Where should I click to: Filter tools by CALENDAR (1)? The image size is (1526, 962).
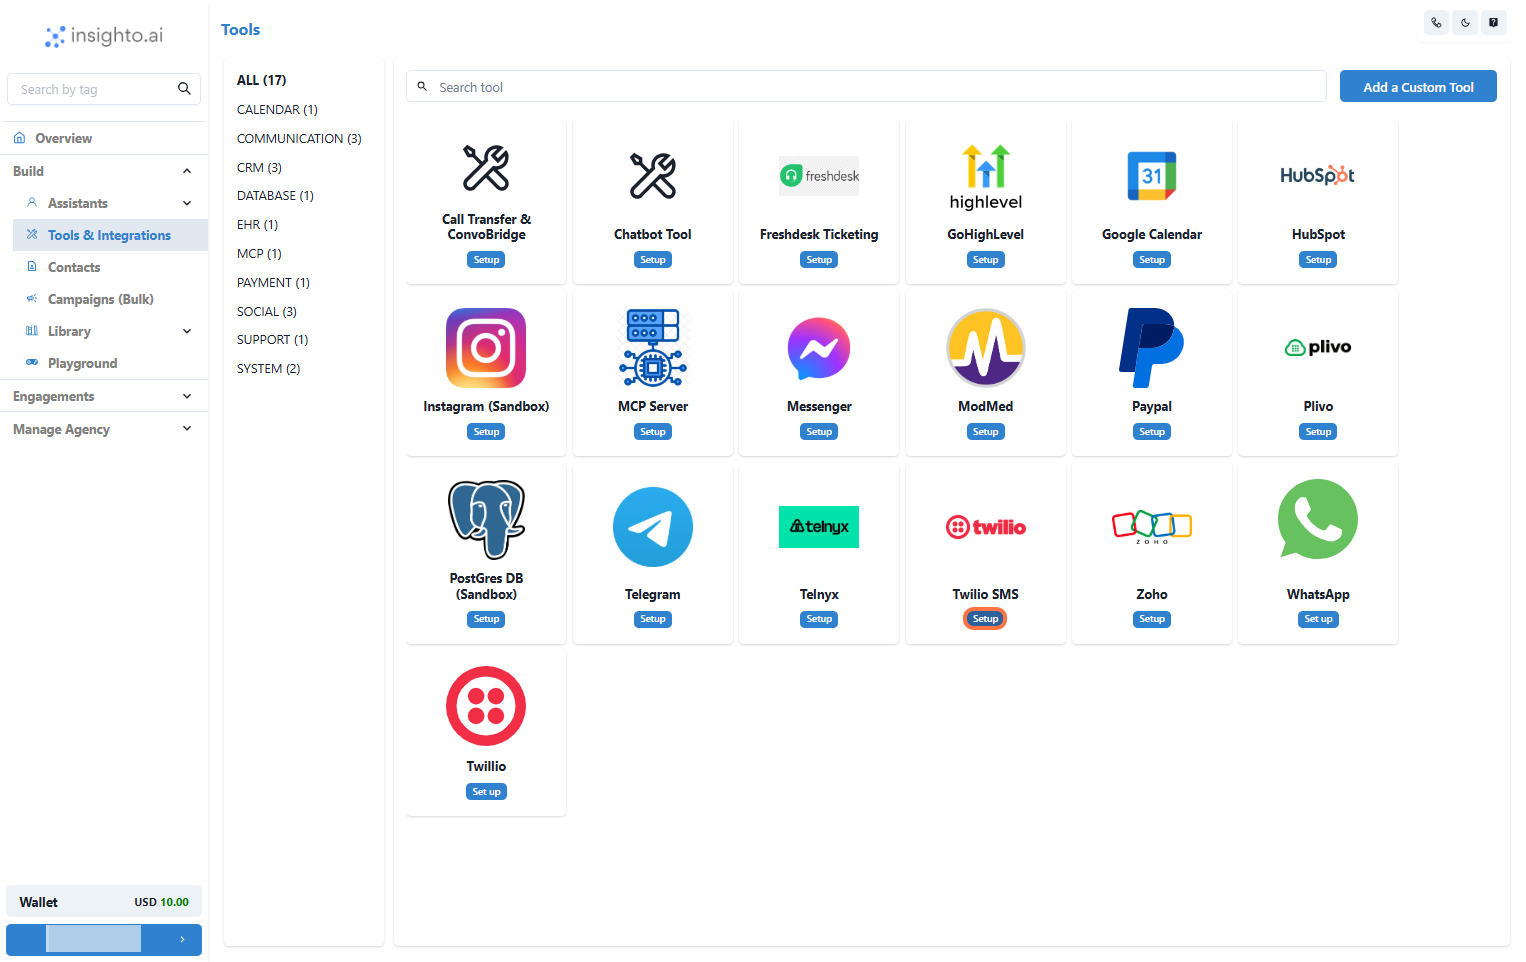pos(277,109)
